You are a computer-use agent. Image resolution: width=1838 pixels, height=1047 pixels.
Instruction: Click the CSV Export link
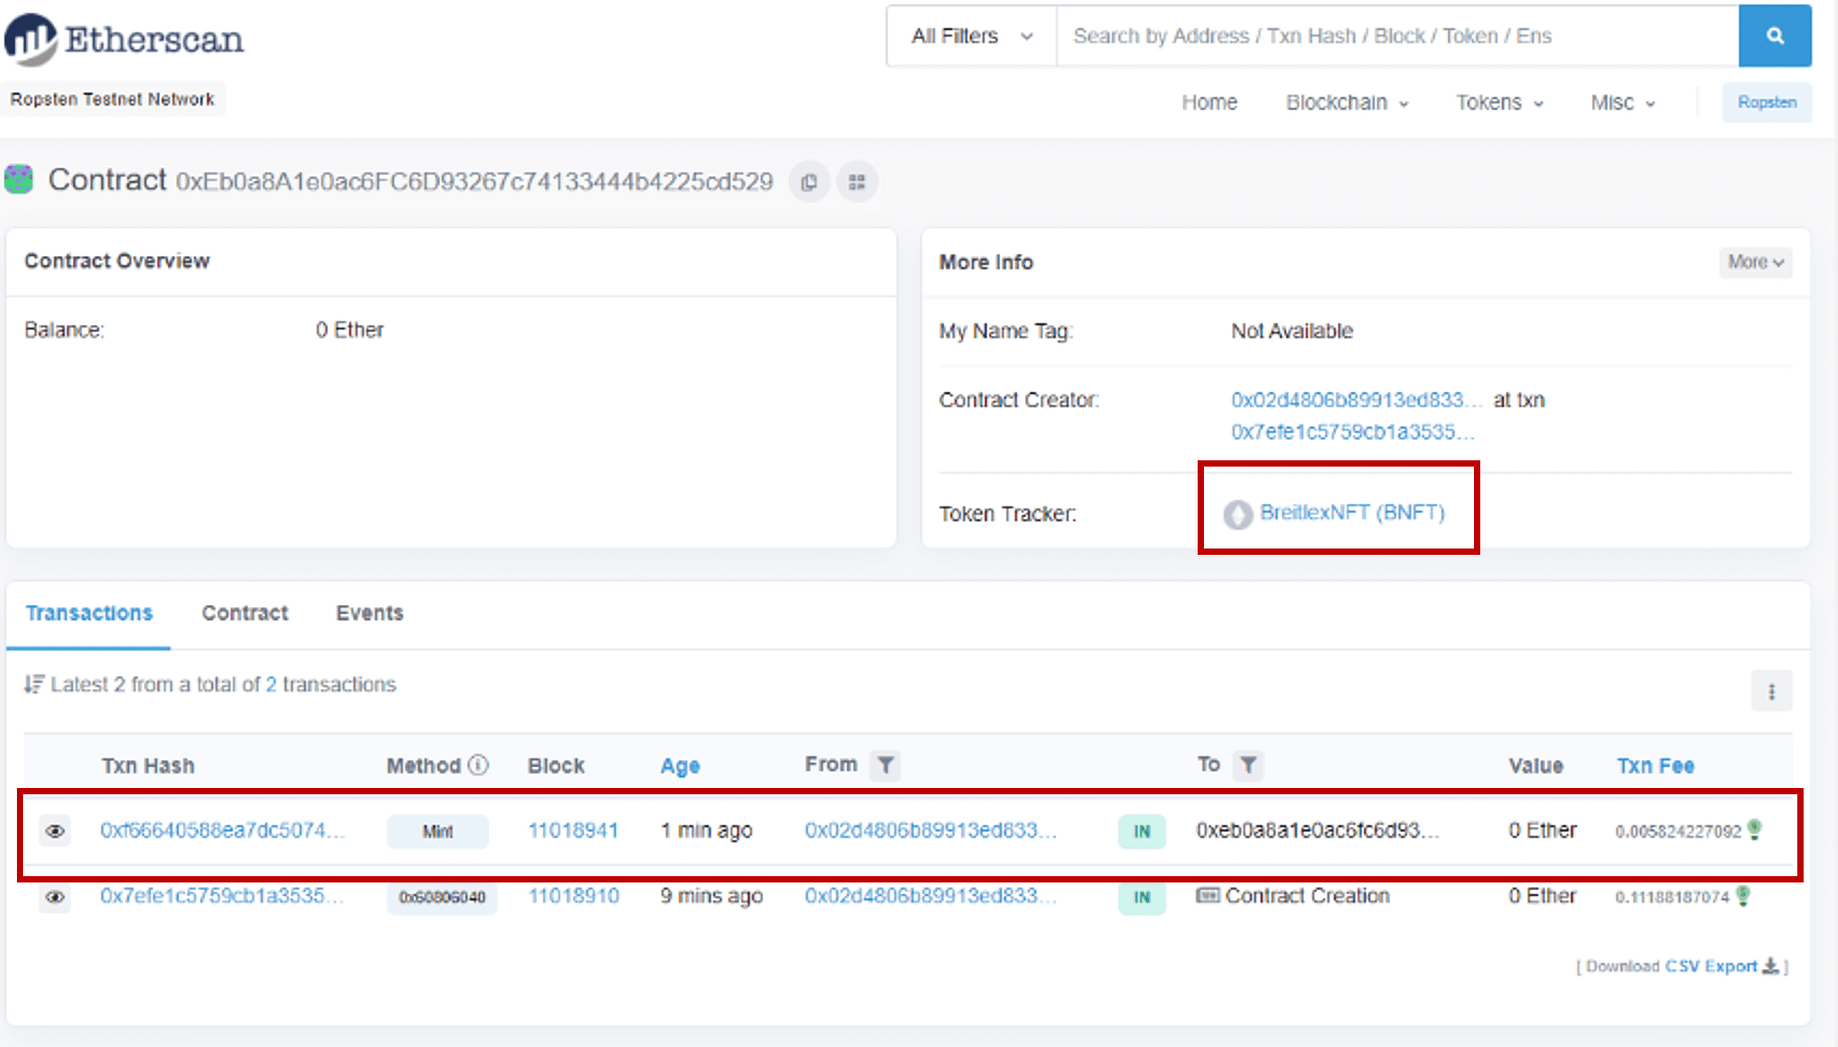click(1710, 966)
